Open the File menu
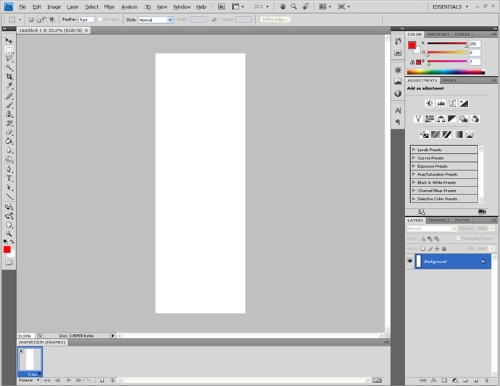The image size is (500, 386). (x=22, y=7)
